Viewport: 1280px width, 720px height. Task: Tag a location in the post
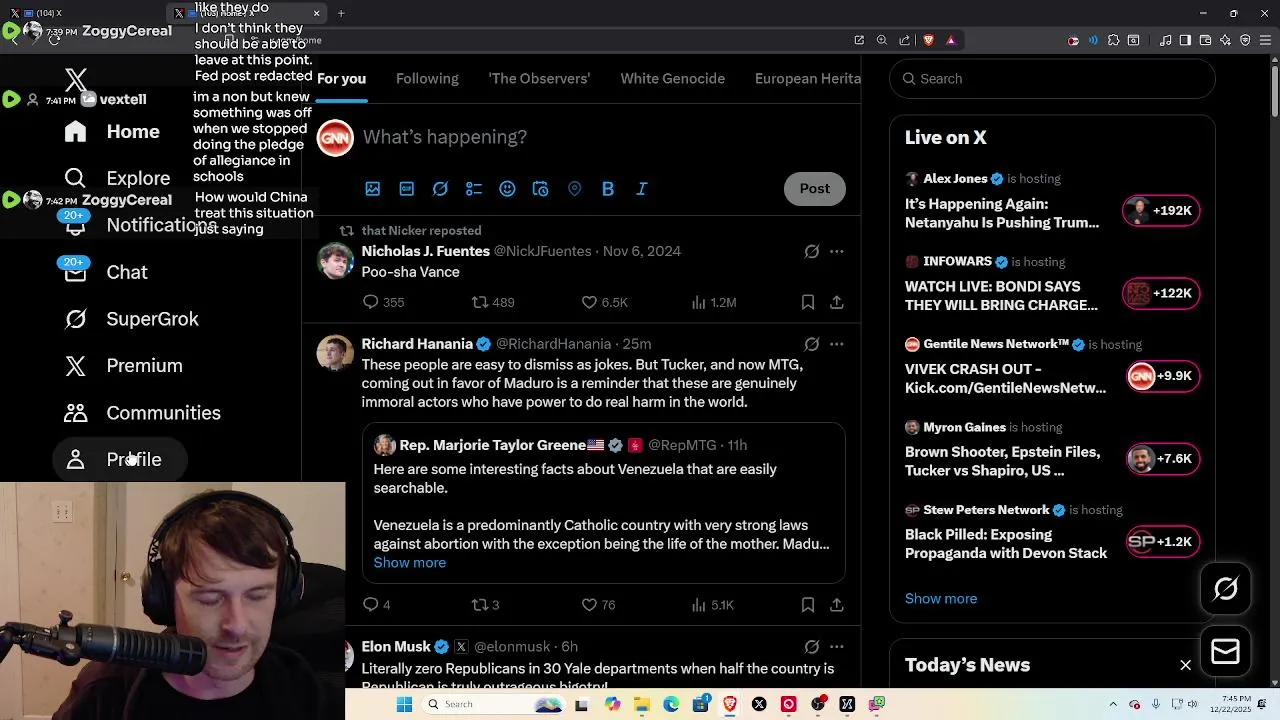coord(574,189)
